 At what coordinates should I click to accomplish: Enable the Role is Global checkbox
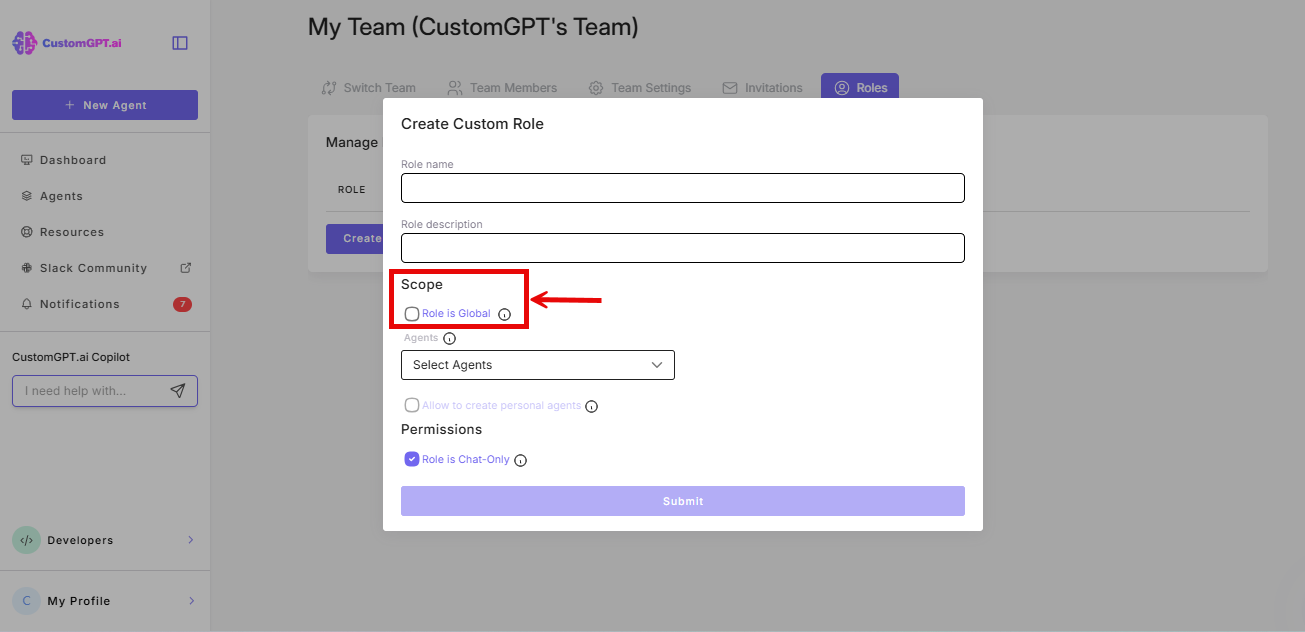[x=411, y=313]
